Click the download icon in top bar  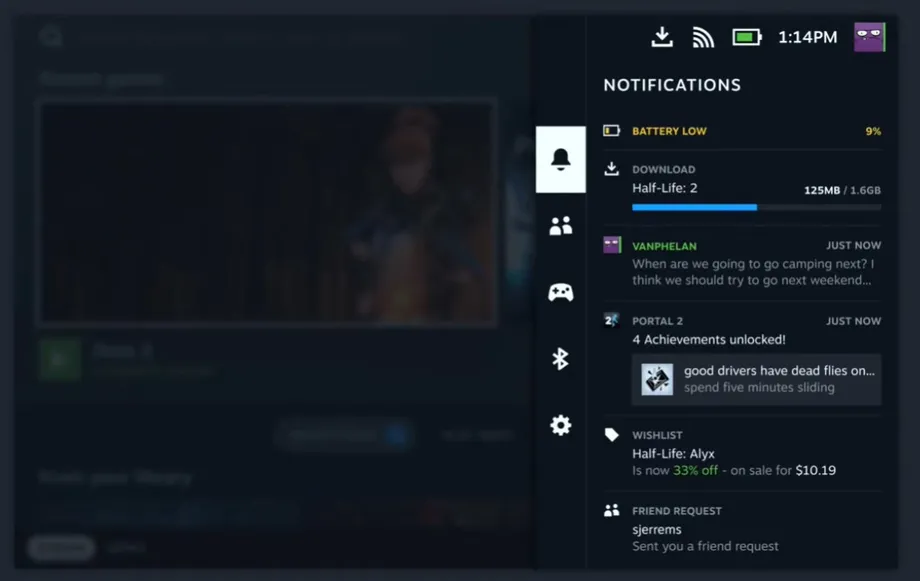pos(661,37)
